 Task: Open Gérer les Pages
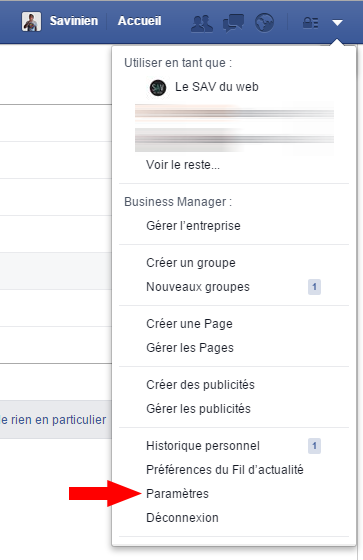point(190,348)
